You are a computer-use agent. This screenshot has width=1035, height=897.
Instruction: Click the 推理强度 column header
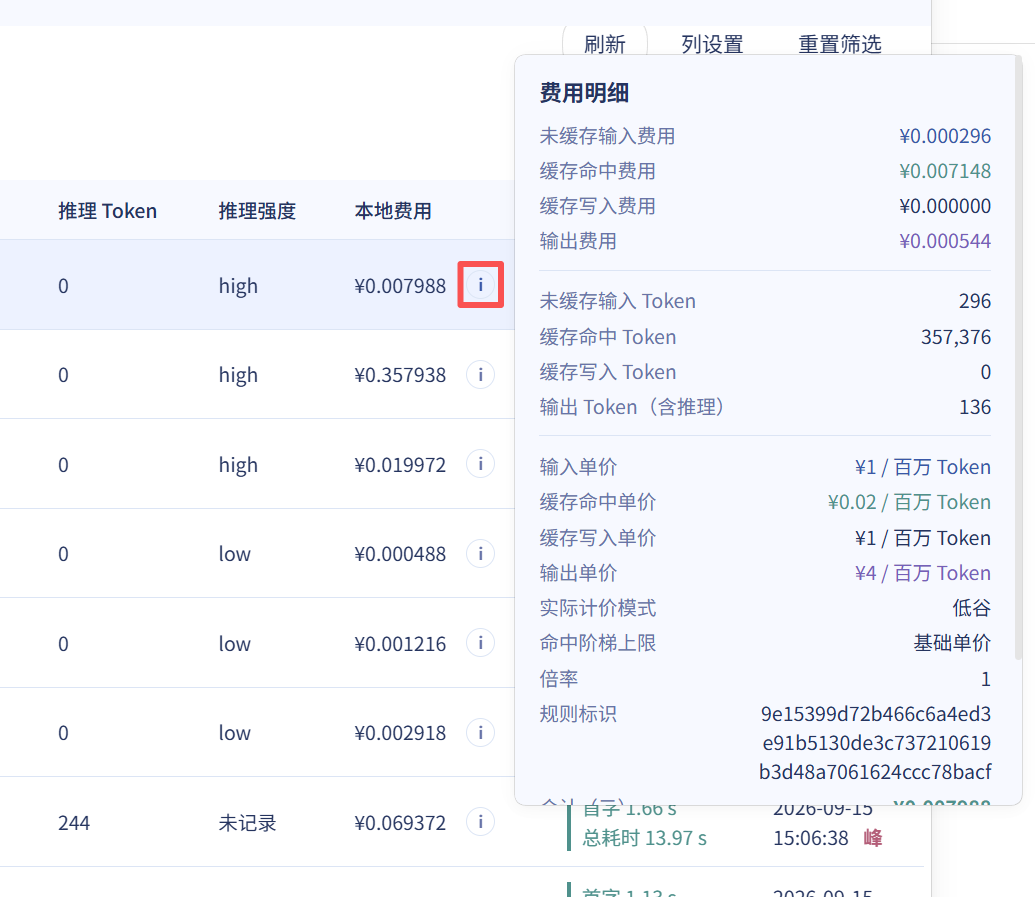click(x=257, y=211)
